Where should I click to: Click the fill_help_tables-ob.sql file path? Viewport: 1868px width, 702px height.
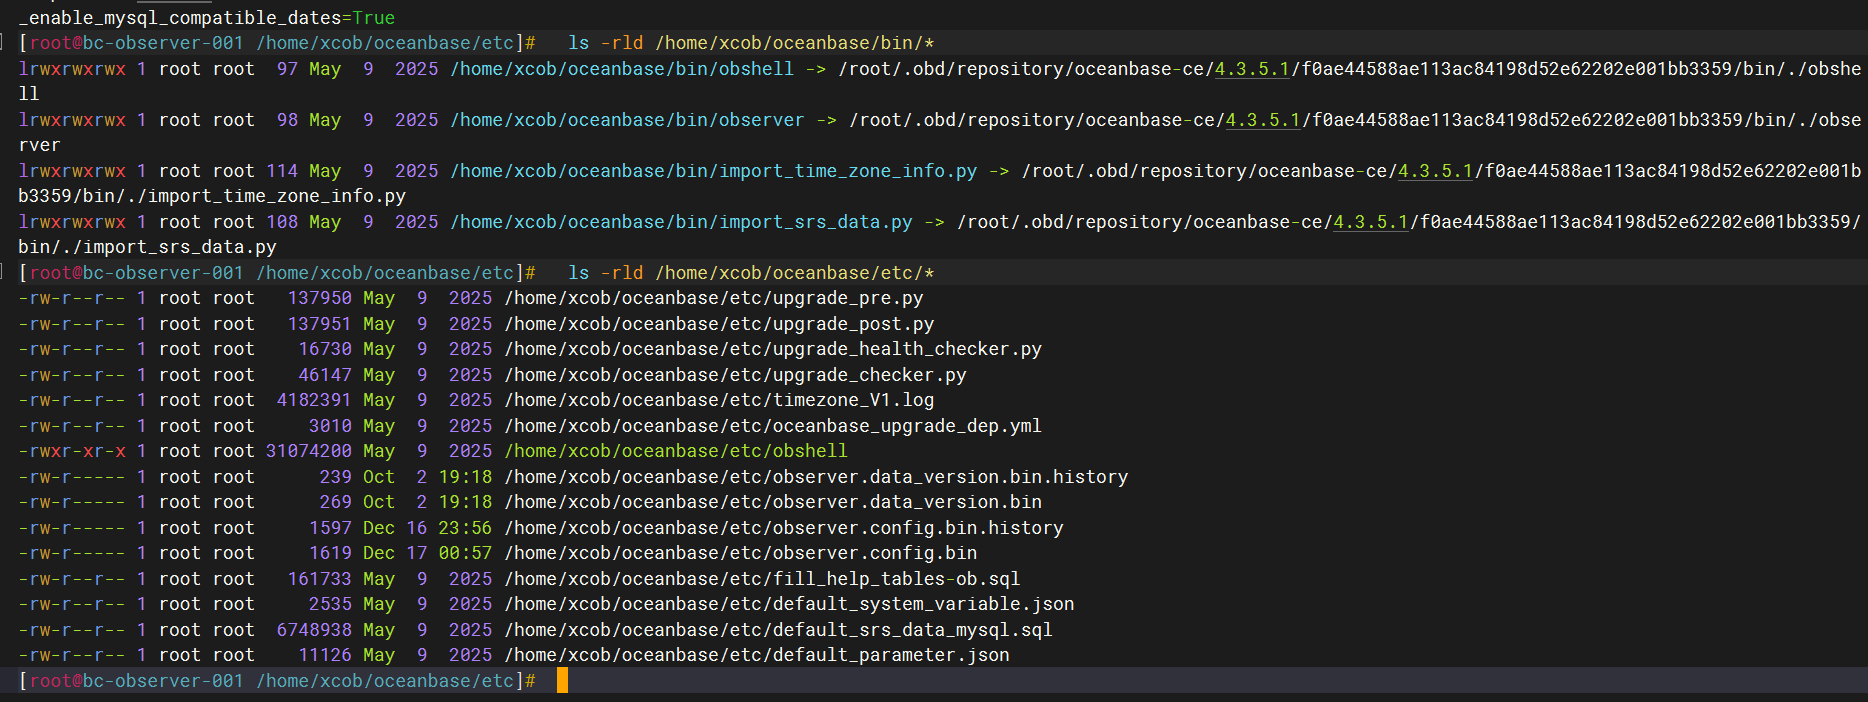[x=762, y=579]
